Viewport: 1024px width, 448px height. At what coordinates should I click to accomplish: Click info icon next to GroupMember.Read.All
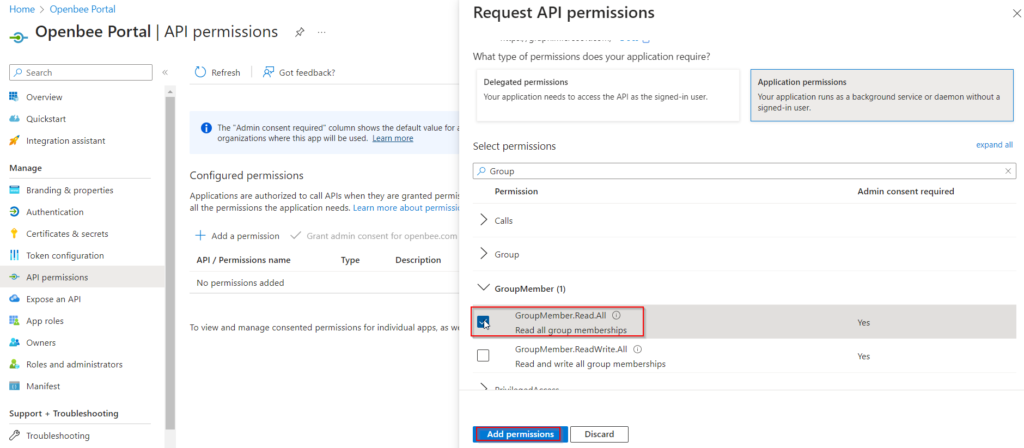point(616,315)
